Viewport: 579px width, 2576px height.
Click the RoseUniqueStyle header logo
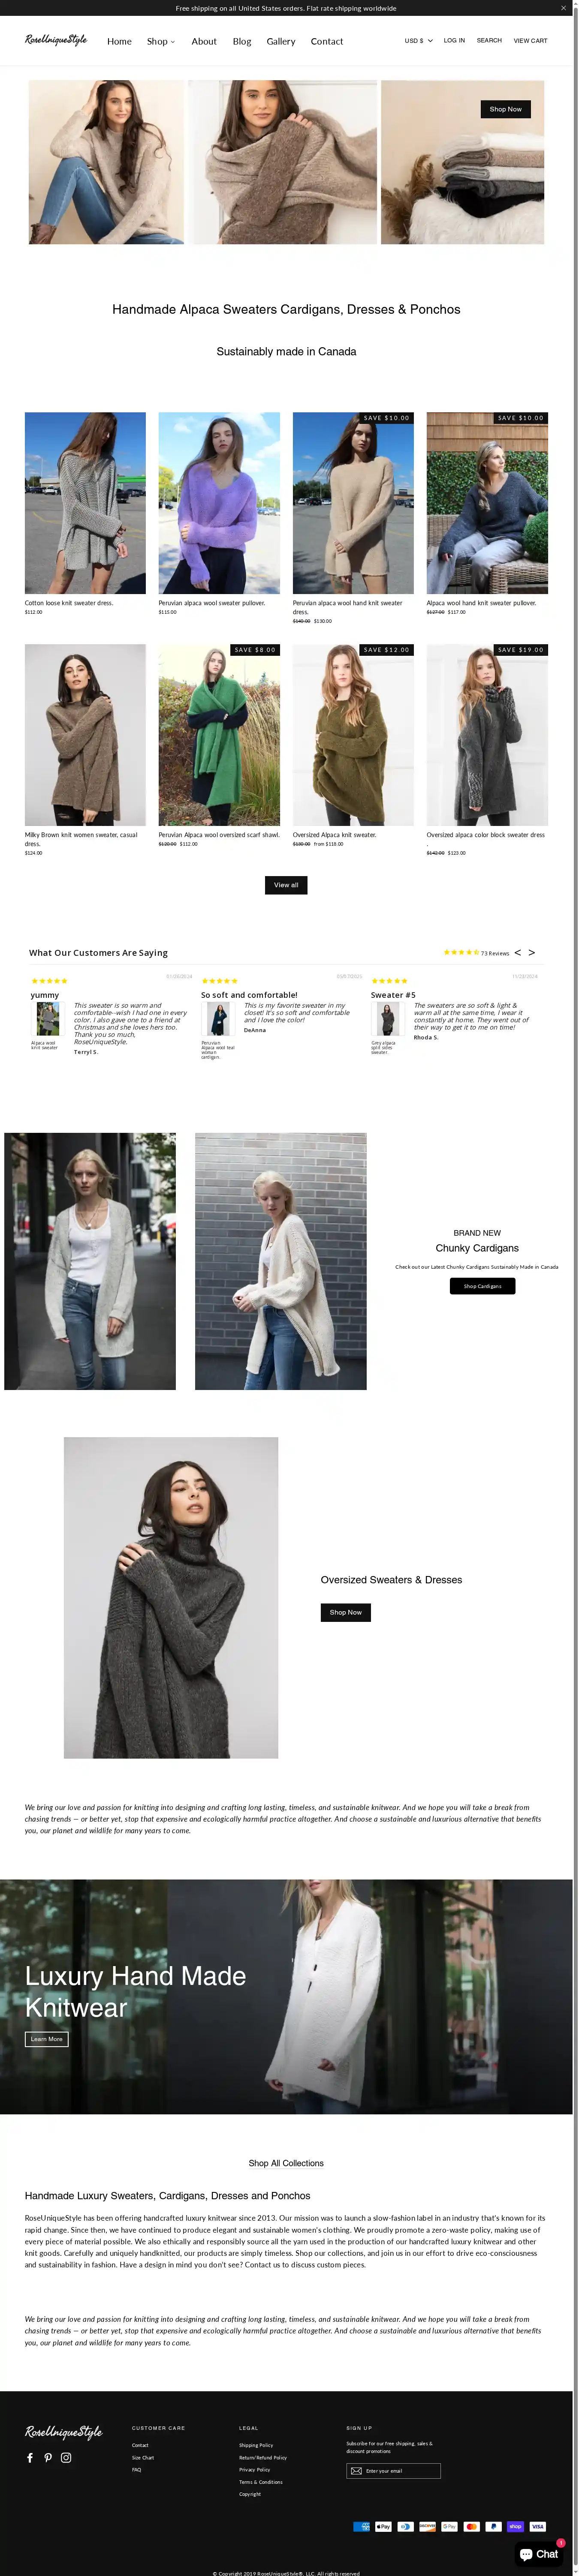tap(56, 40)
